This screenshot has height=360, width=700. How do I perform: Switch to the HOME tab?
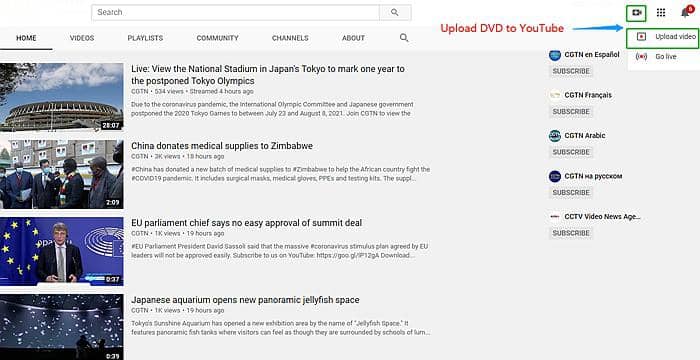tap(26, 38)
